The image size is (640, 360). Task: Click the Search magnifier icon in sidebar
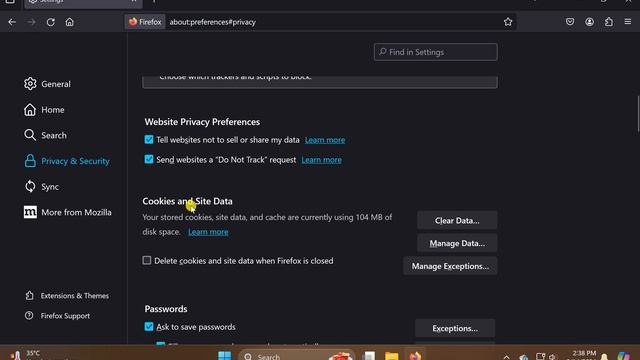(x=30, y=135)
